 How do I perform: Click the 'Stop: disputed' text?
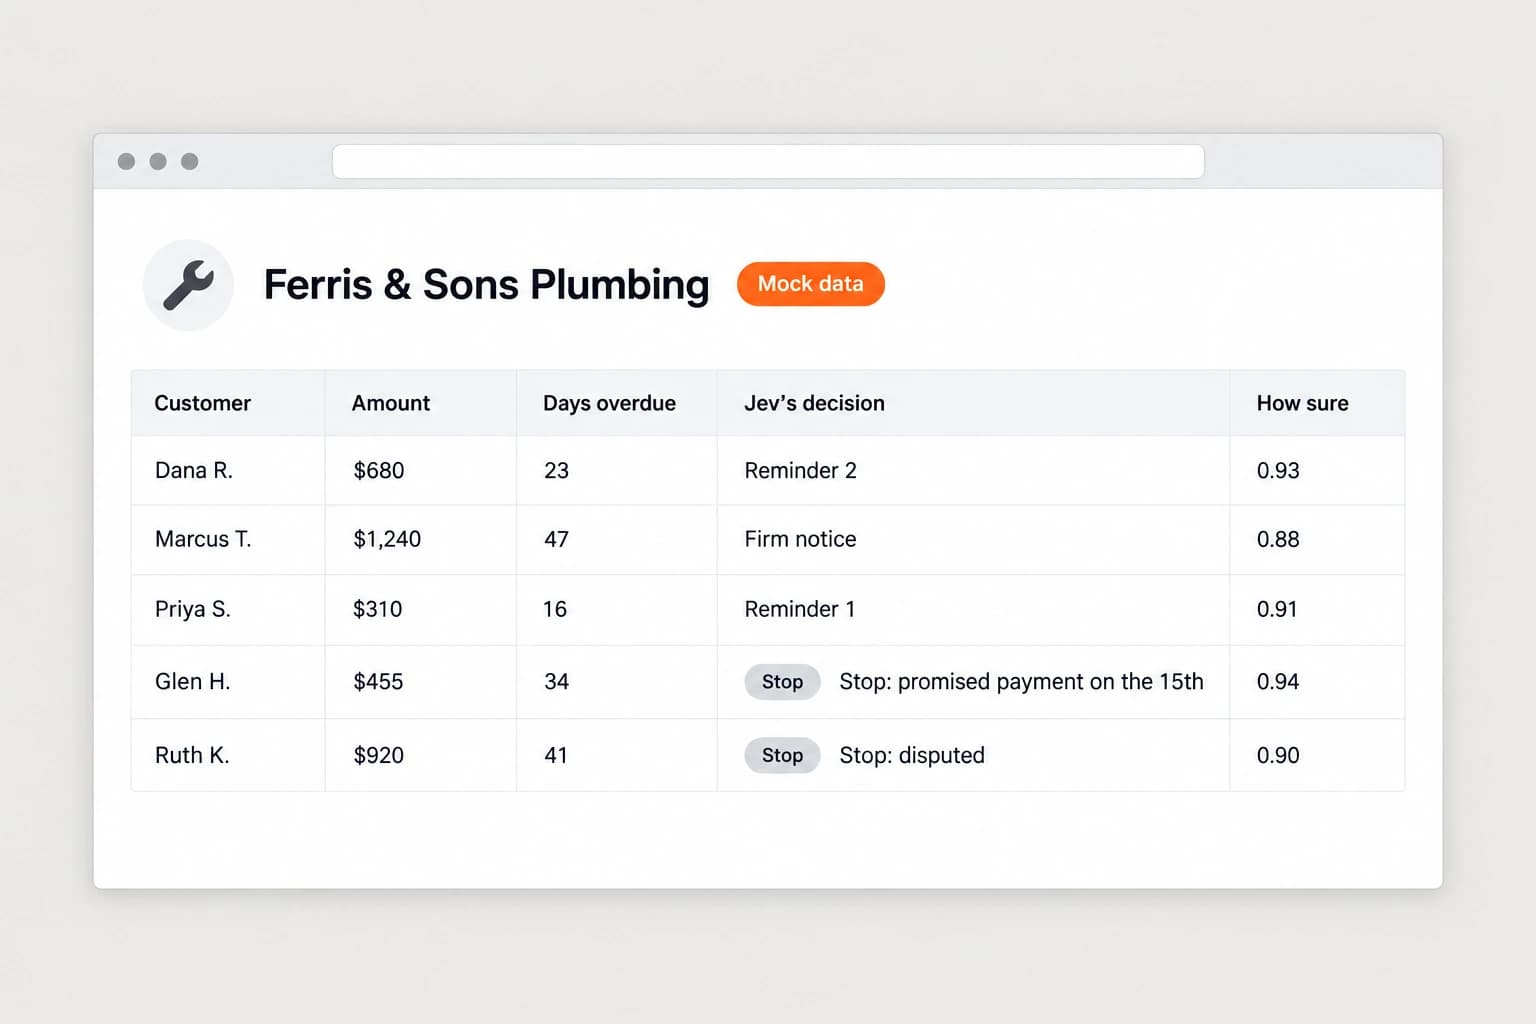(x=912, y=756)
